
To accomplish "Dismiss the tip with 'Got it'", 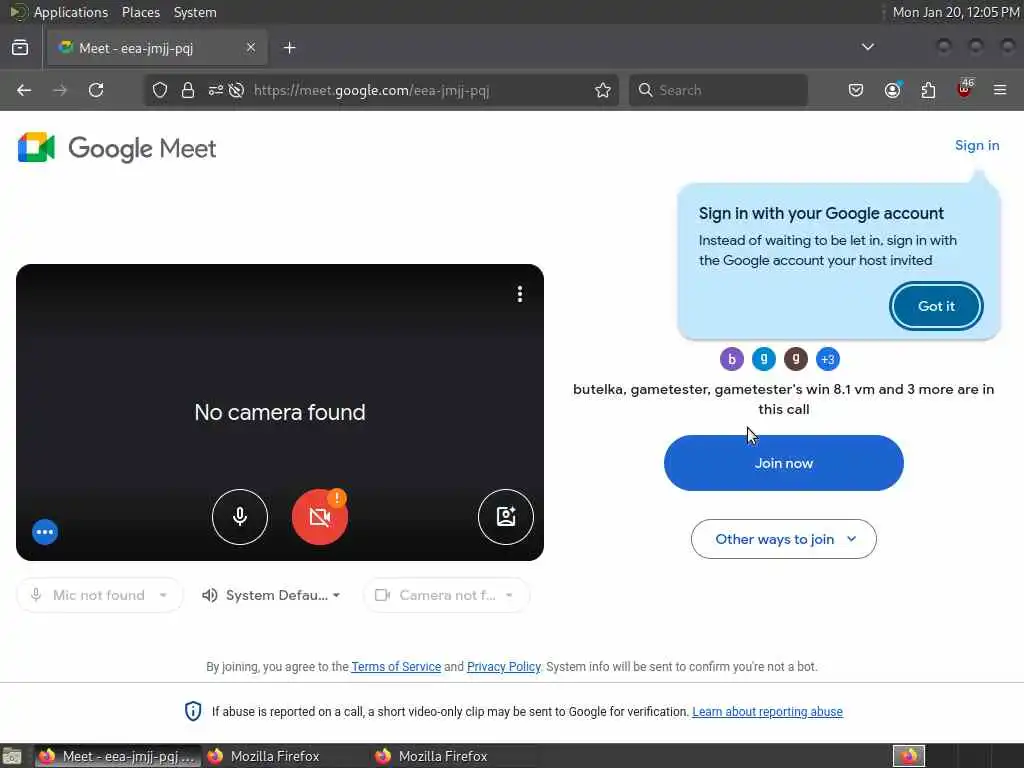I will point(936,306).
